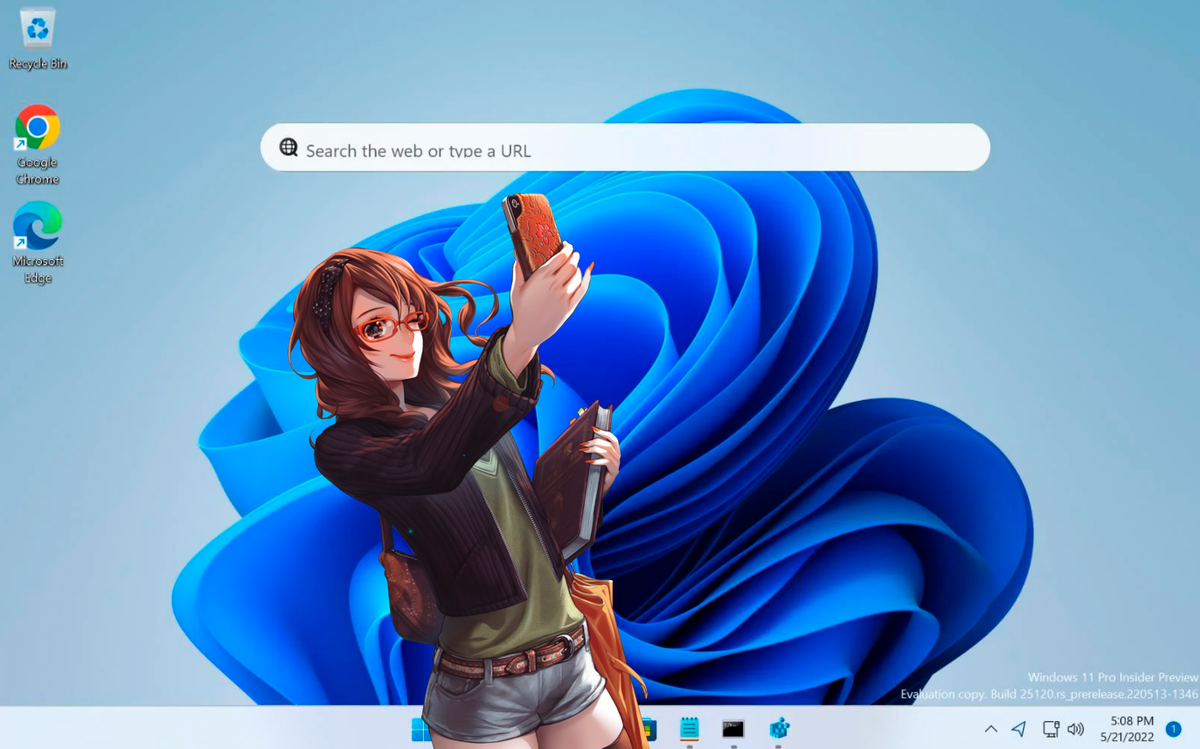Expand the hidden tray icons chevron
The image size is (1200, 749).
coord(991,729)
